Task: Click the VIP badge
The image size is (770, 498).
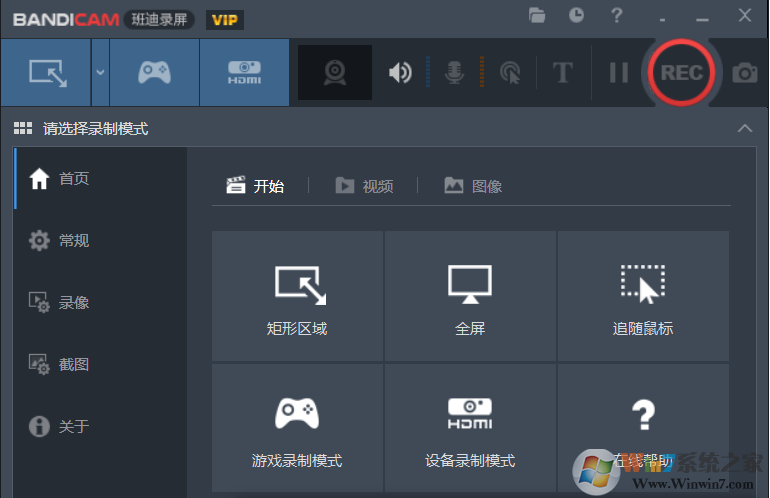Action: click(x=224, y=20)
